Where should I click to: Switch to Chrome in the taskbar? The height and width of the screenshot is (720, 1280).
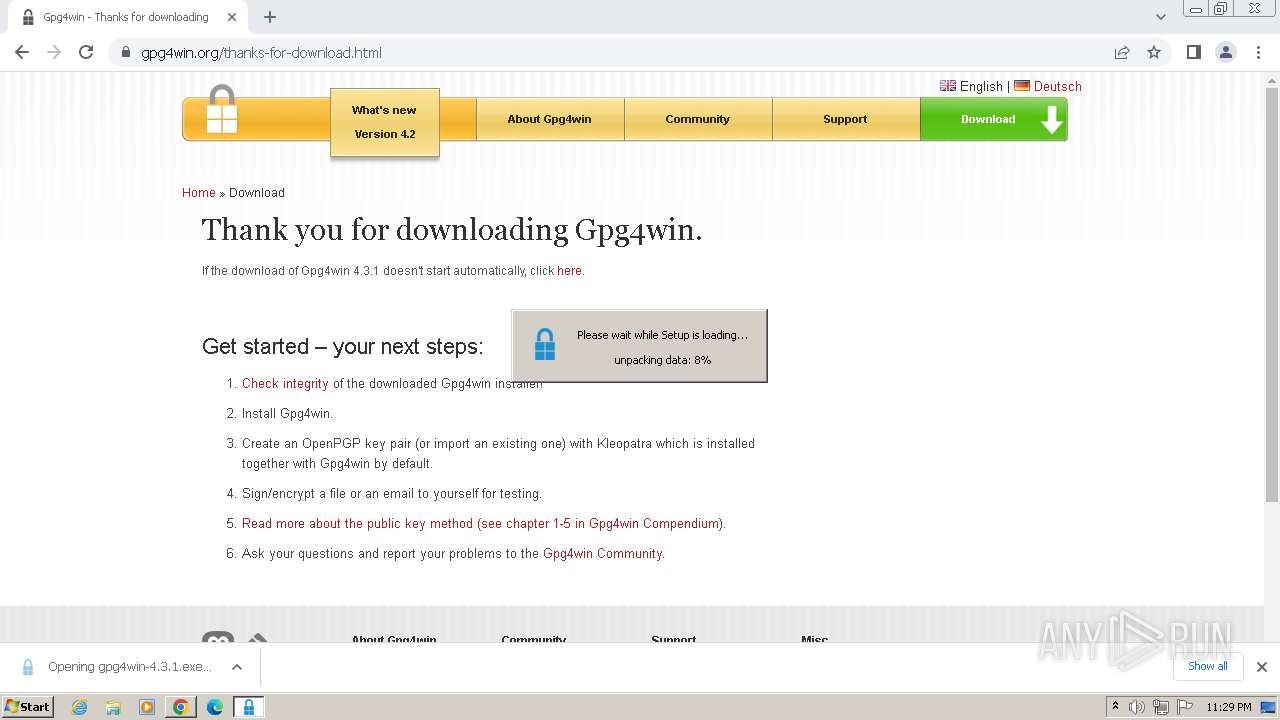(x=181, y=707)
